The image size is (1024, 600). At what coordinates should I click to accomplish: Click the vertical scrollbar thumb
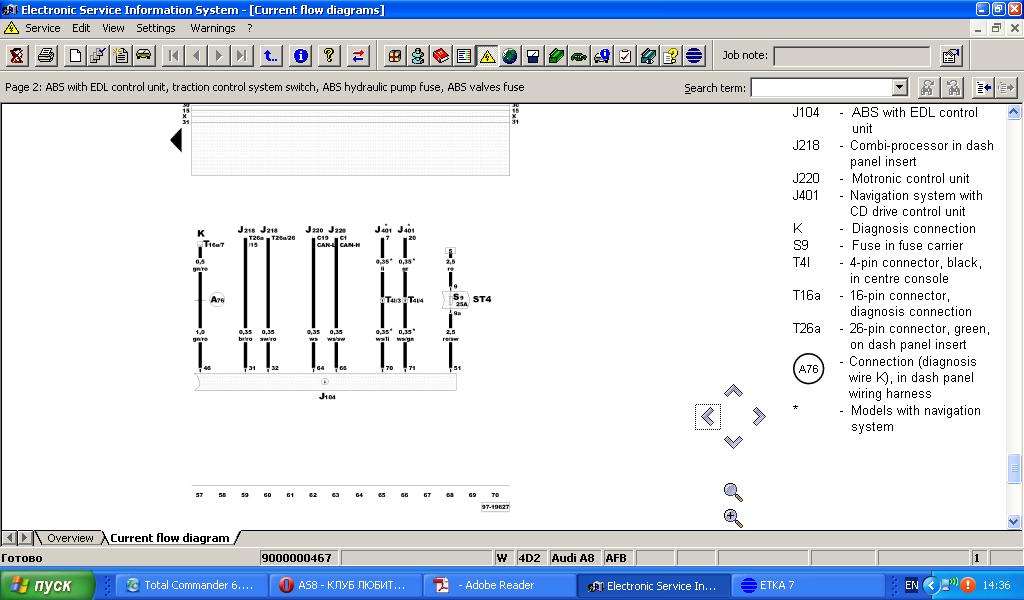click(1015, 467)
